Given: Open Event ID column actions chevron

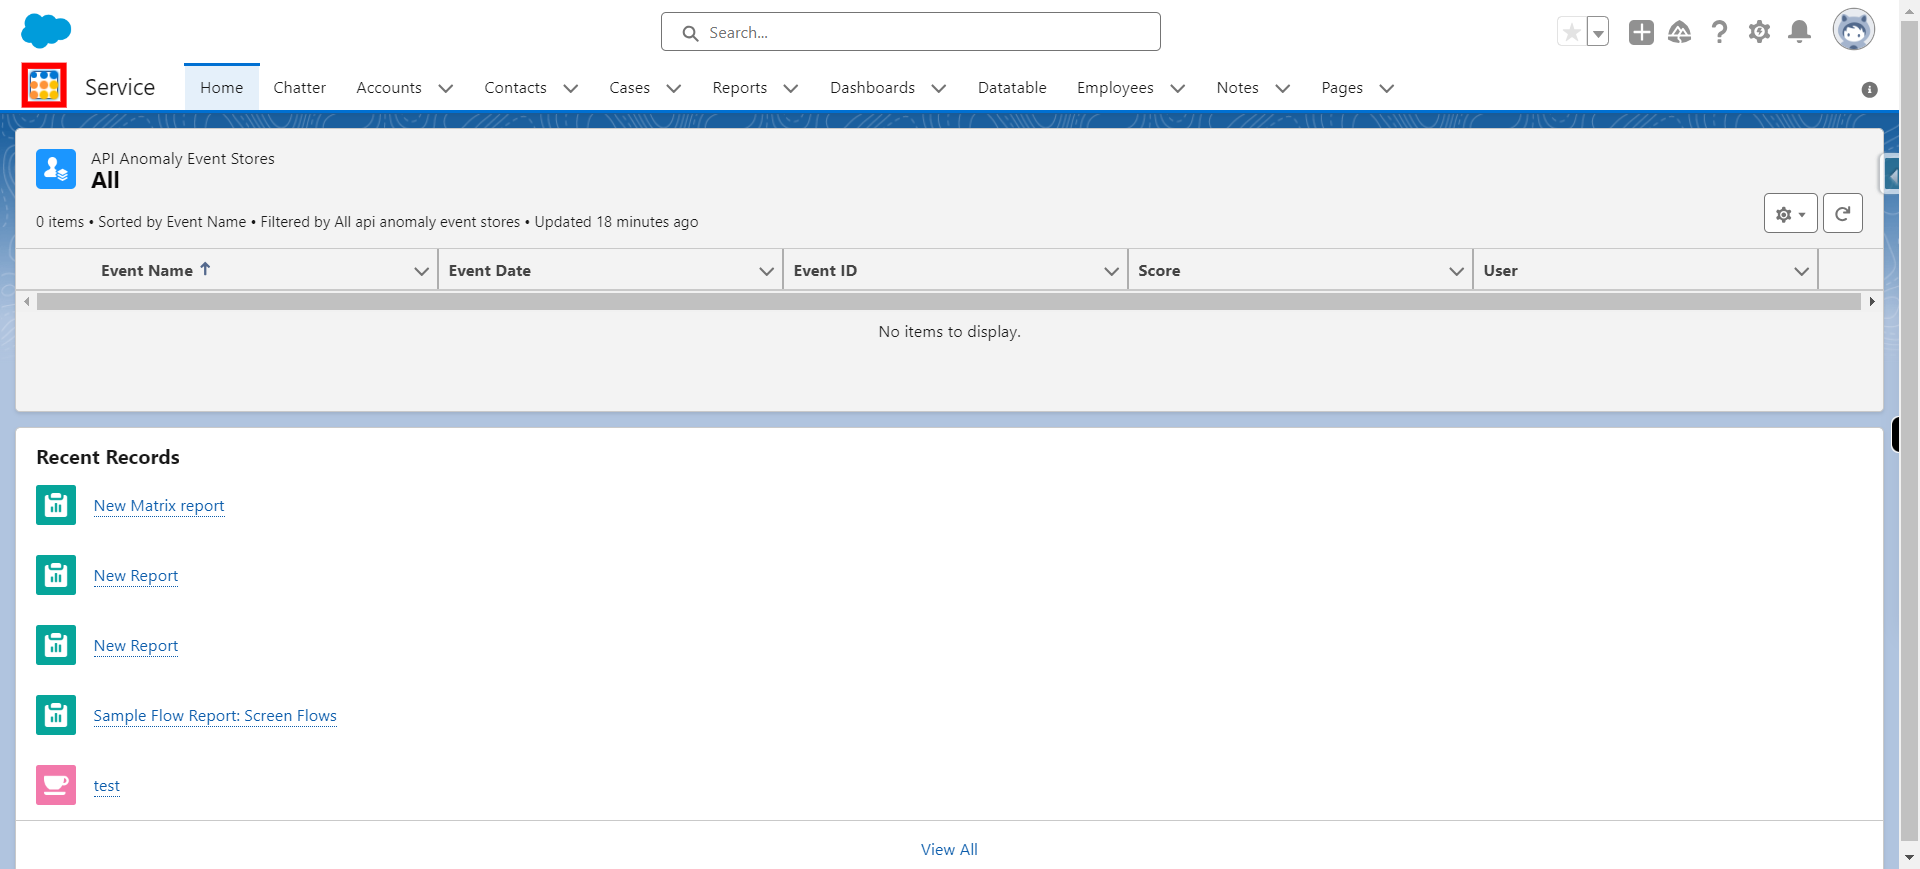Looking at the screenshot, I should 1112,271.
